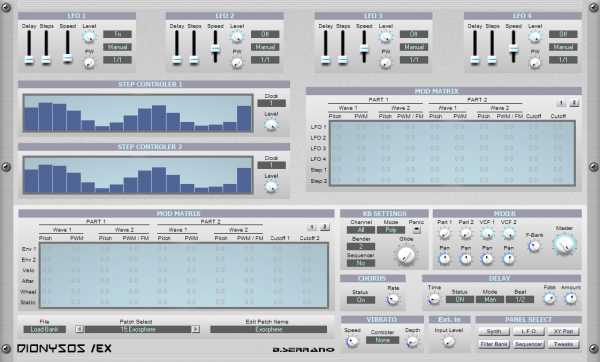Click the Master volume knob in Mixer
Image resolution: width=600 pixels, height=362 pixels.
pos(564,245)
